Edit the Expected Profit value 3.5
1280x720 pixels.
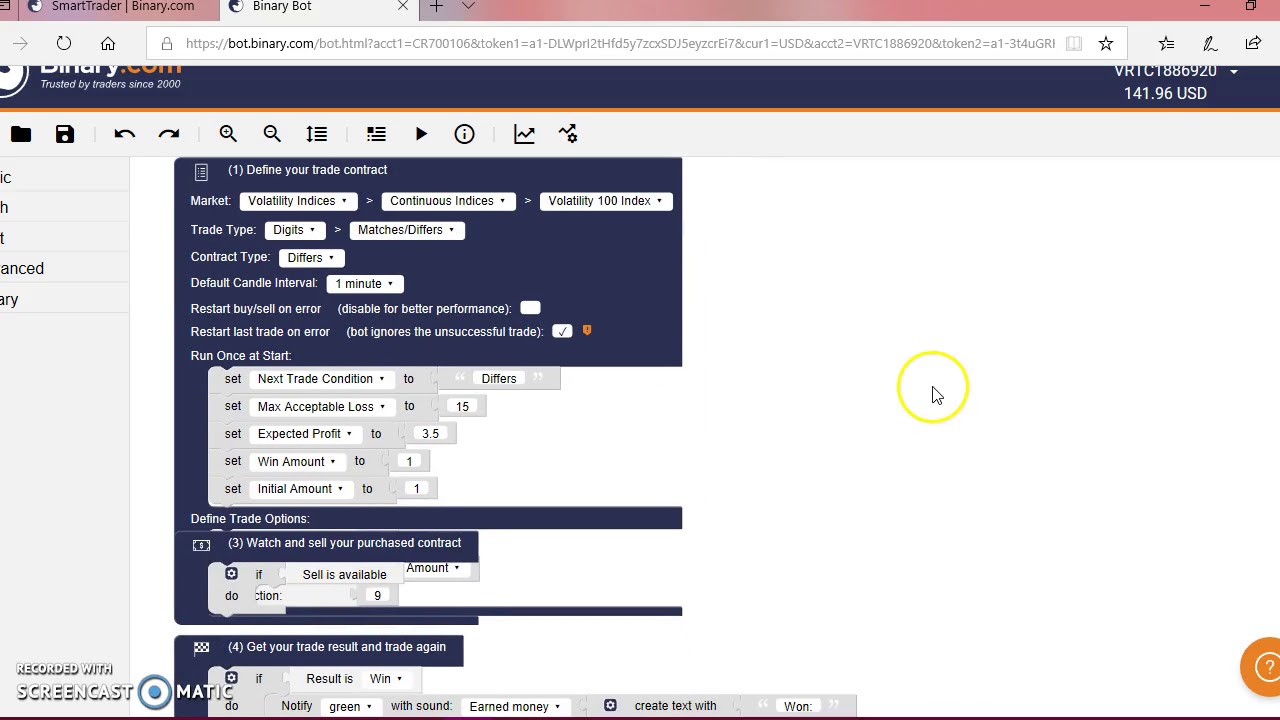[430, 434]
